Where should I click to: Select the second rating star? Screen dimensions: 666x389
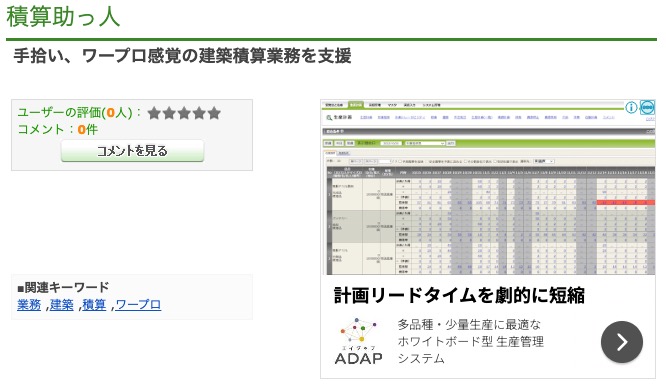pos(169,113)
